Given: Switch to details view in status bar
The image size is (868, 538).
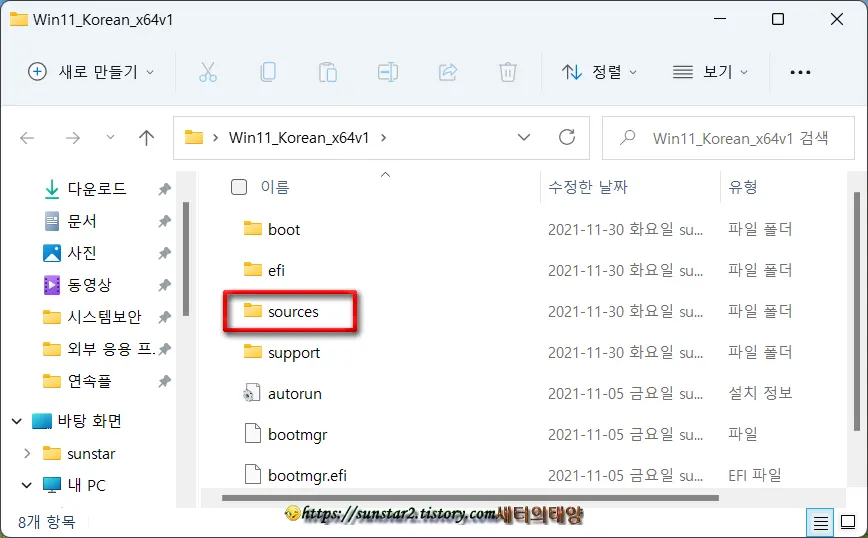Looking at the screenshot, I should point(820,522).
